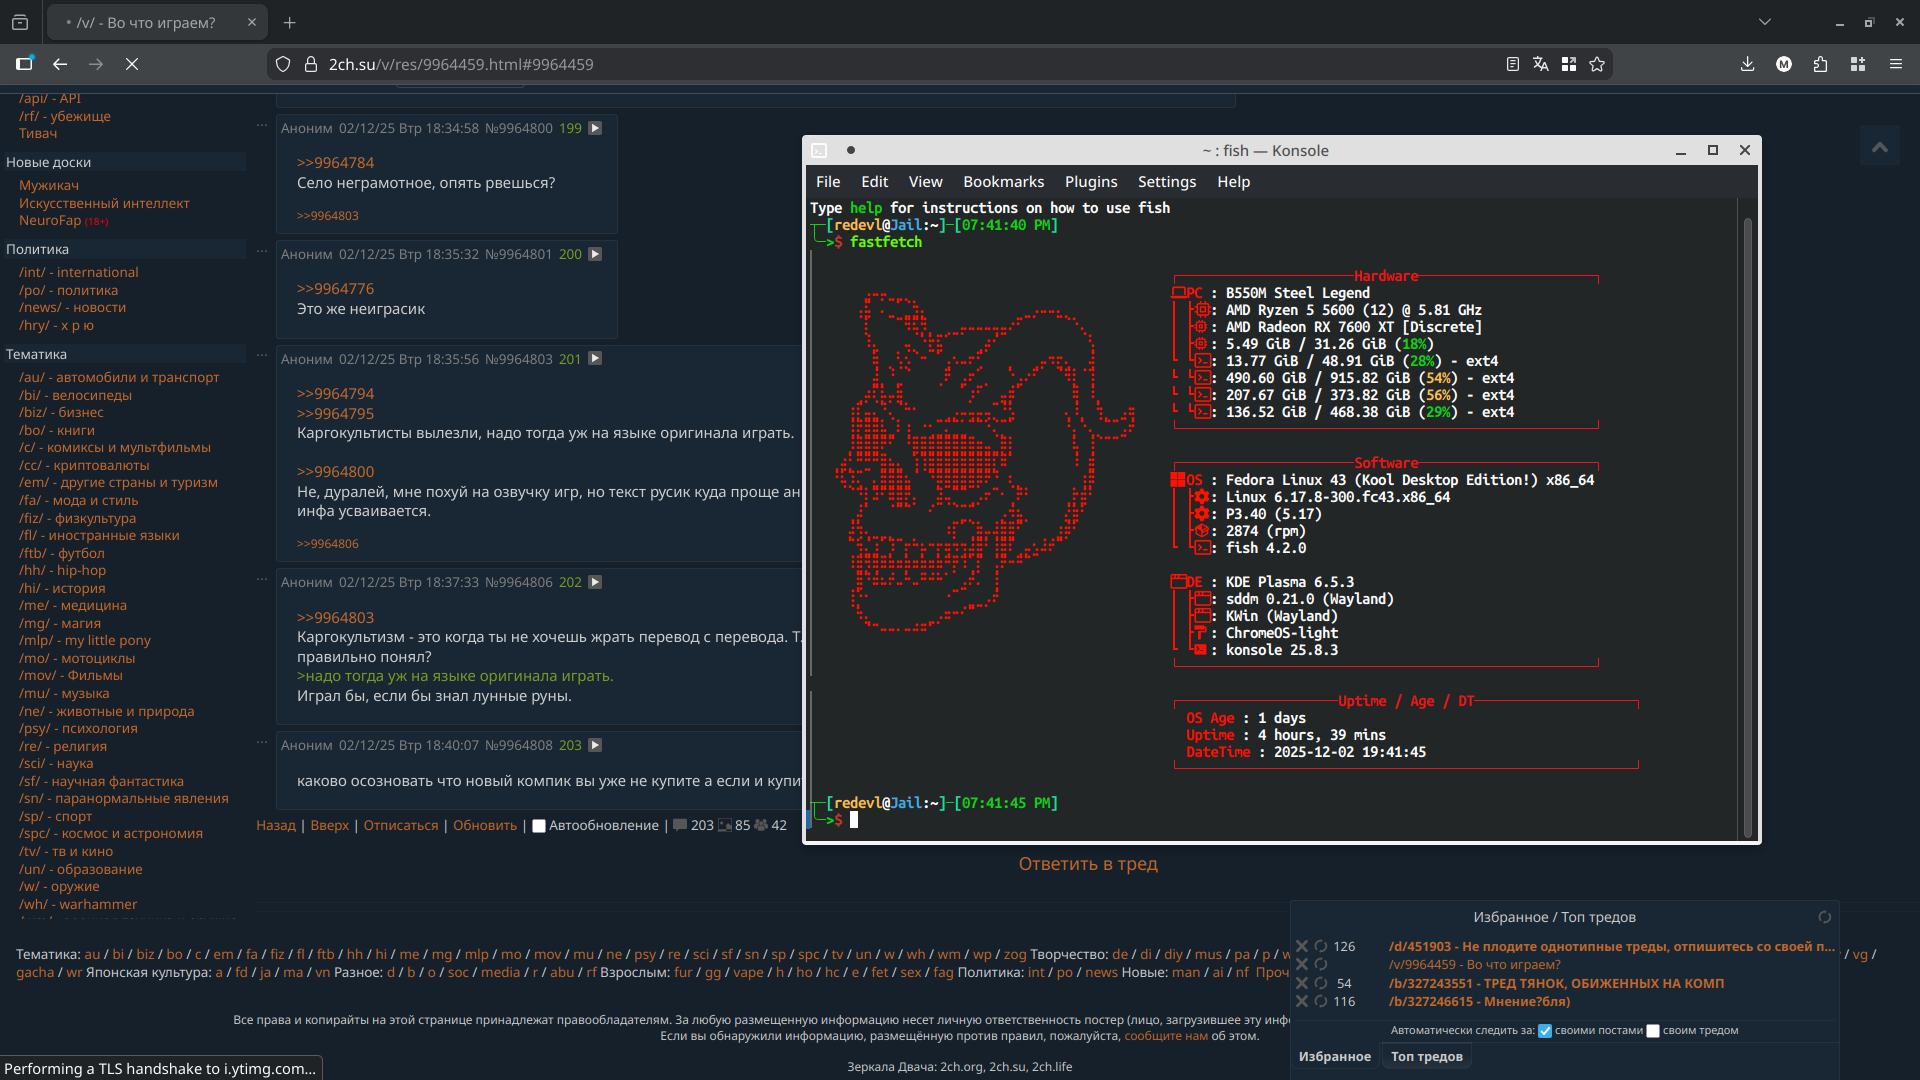Click scroll-to-top arrow button on page
The width and height of the screenshot is (1920, 1080).
[x=1879, y=147]
